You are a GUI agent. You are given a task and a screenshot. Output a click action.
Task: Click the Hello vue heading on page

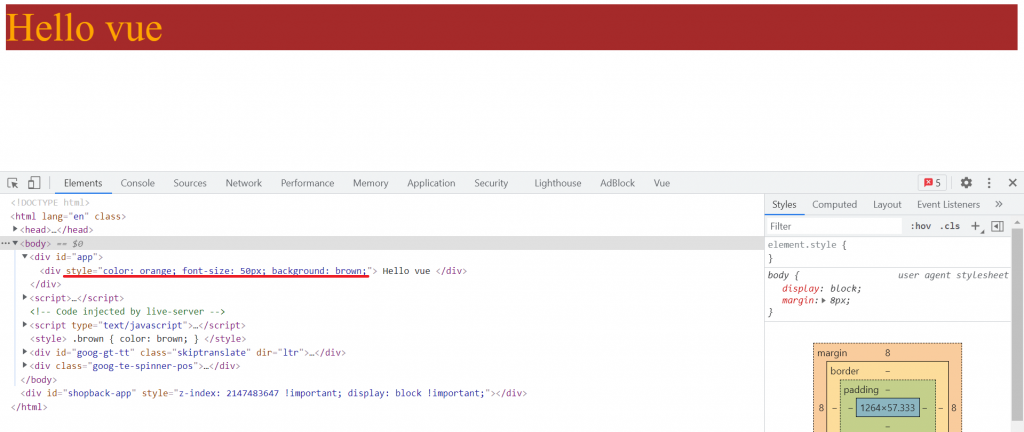point(84,27)
